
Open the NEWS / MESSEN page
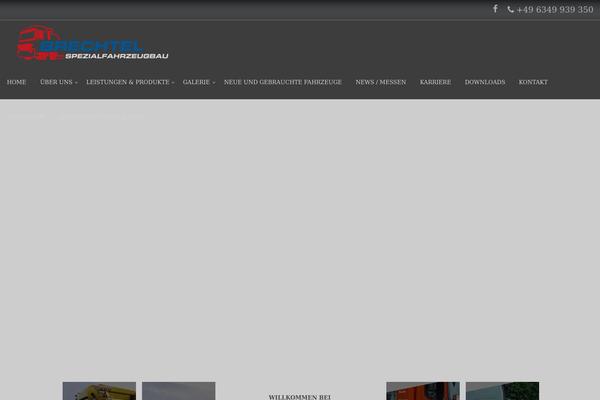click(x=381, y=82)
